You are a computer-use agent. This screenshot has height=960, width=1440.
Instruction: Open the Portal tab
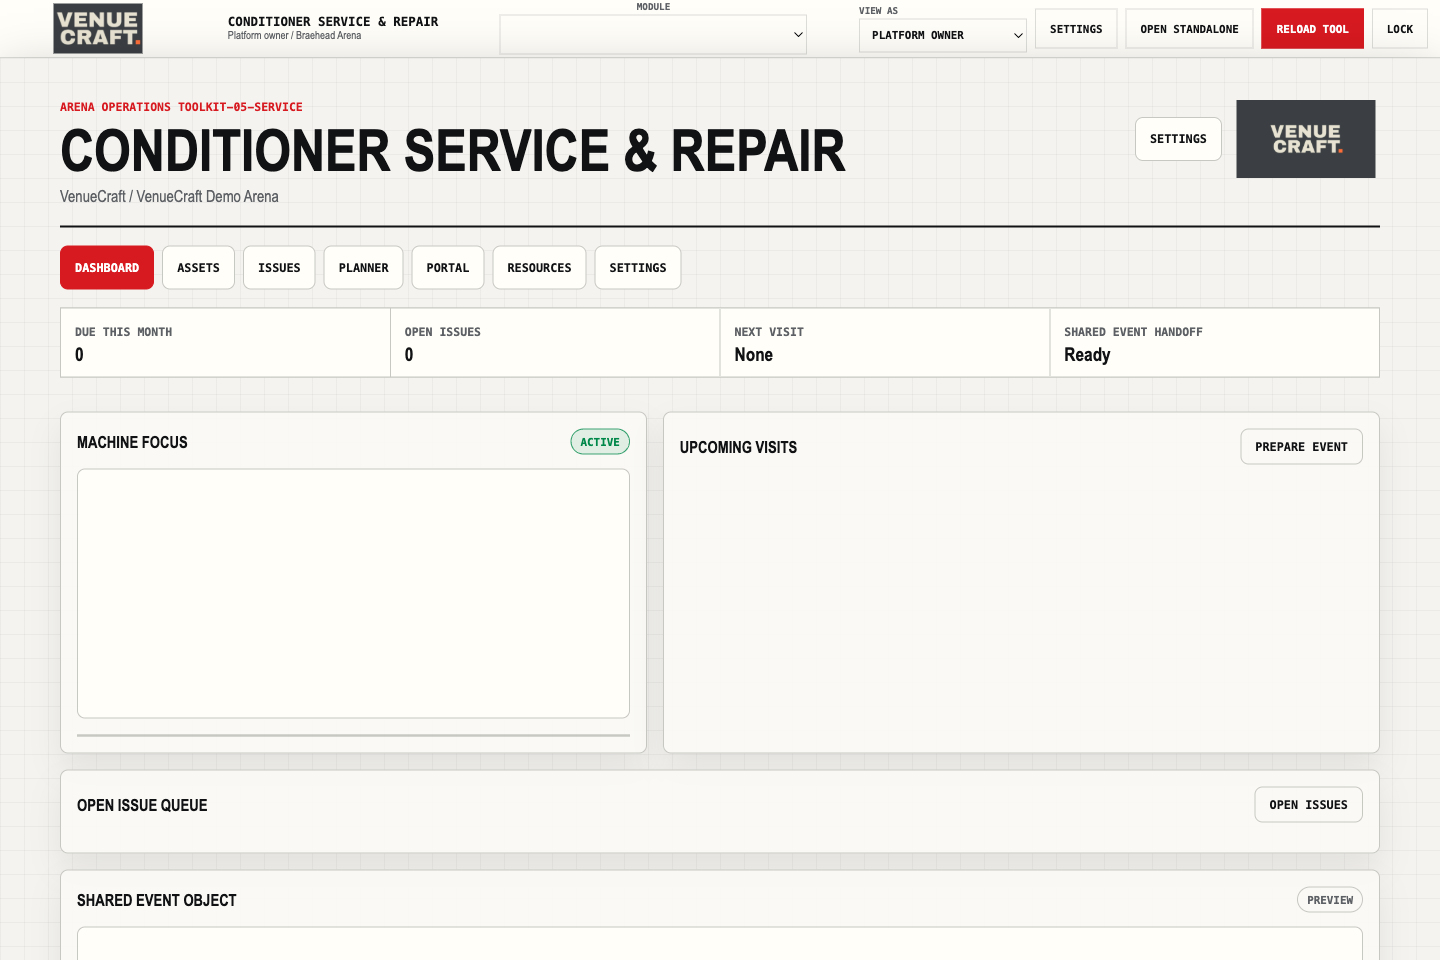(x=447, y=268)
